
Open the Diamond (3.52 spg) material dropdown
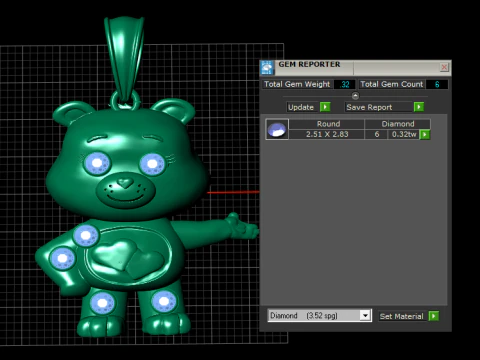[x=319, y=315]
